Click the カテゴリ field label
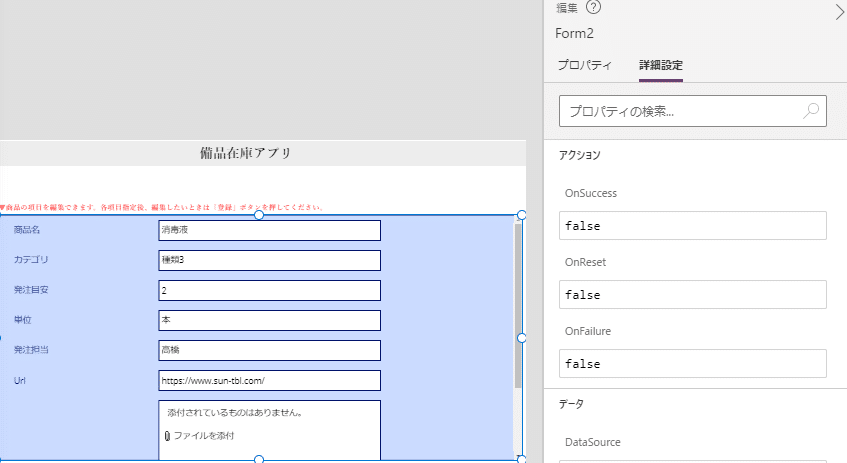The height and width of the screenshot is (463, 847). tap(31, 260)
